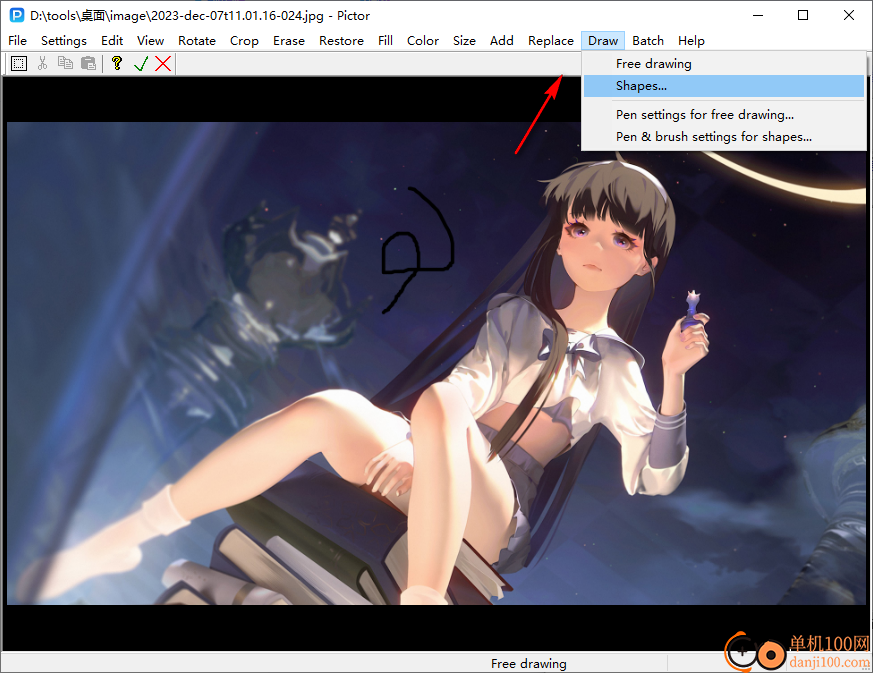Screen dimensions: 873x673
Task: Choose Free drawing from Draw menu
Action: coord(724,64)
